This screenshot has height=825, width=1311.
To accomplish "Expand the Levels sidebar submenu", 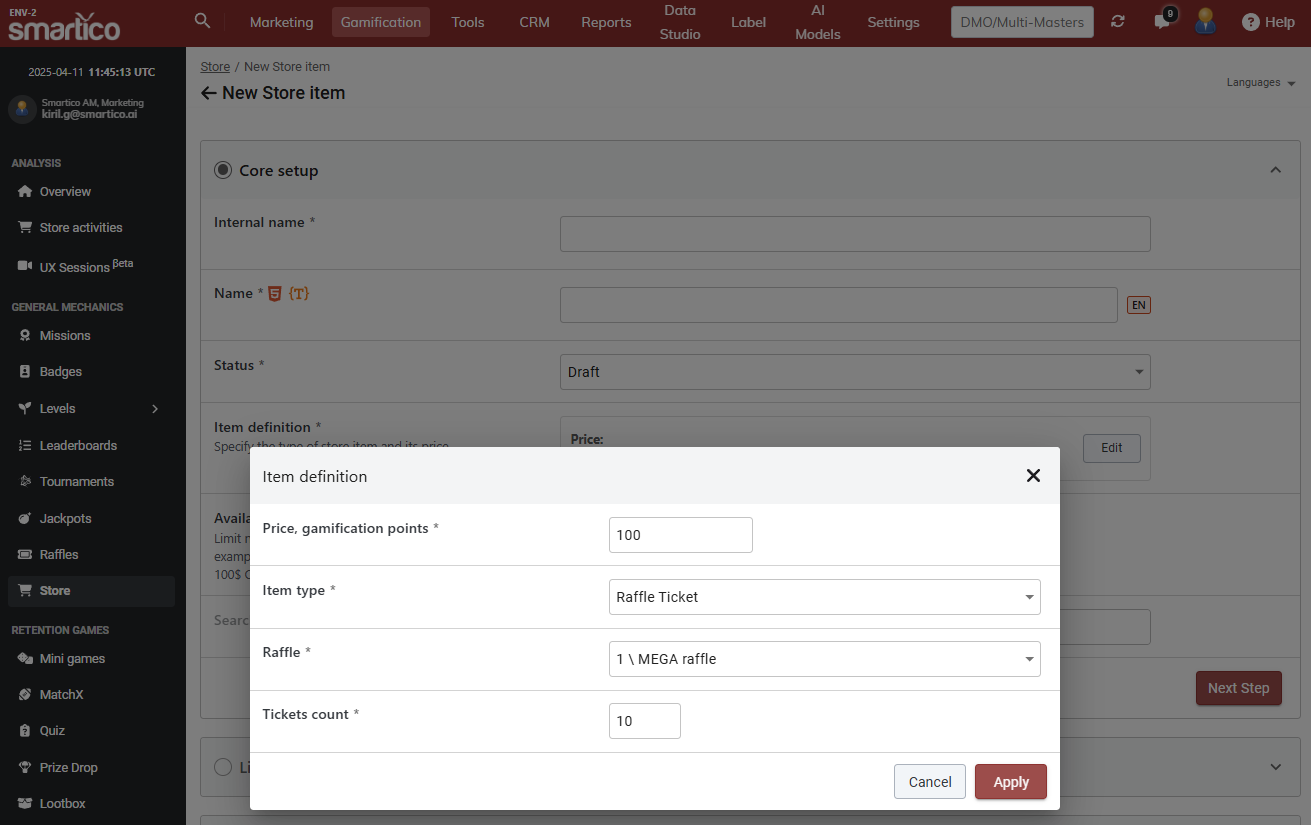I will pyautogui.click(x=154, y=409).
